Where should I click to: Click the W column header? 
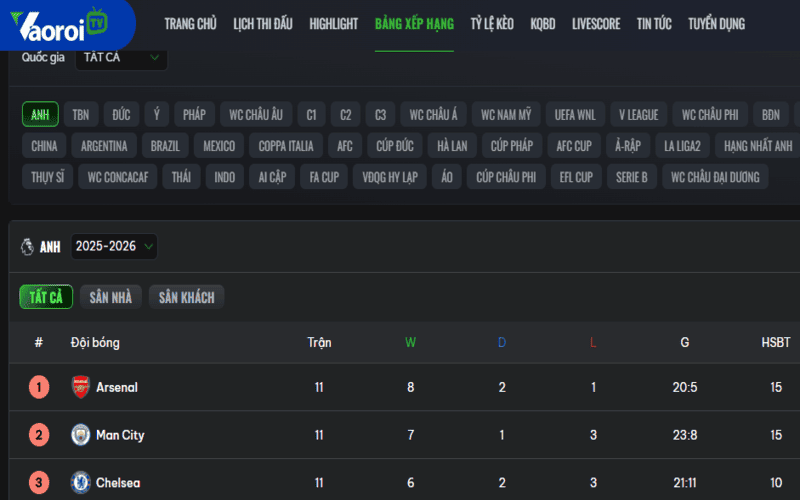coord(410,343)
